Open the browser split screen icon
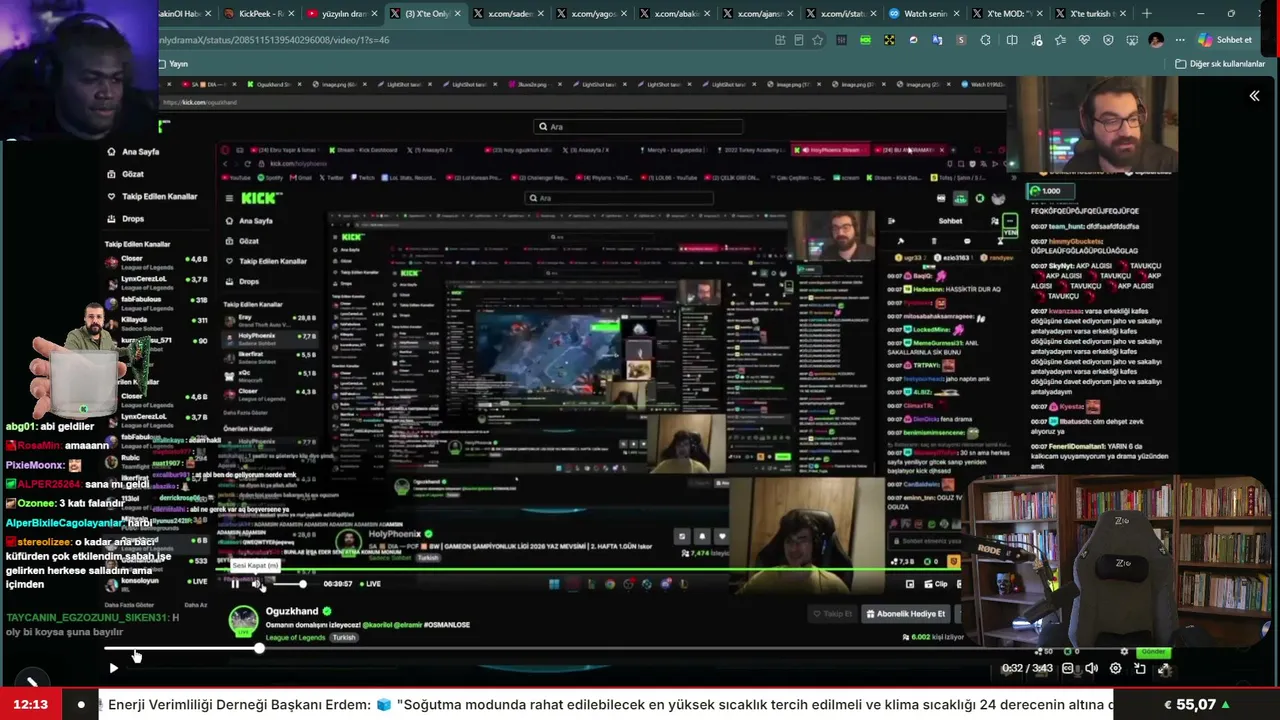 click(1012, 40)
